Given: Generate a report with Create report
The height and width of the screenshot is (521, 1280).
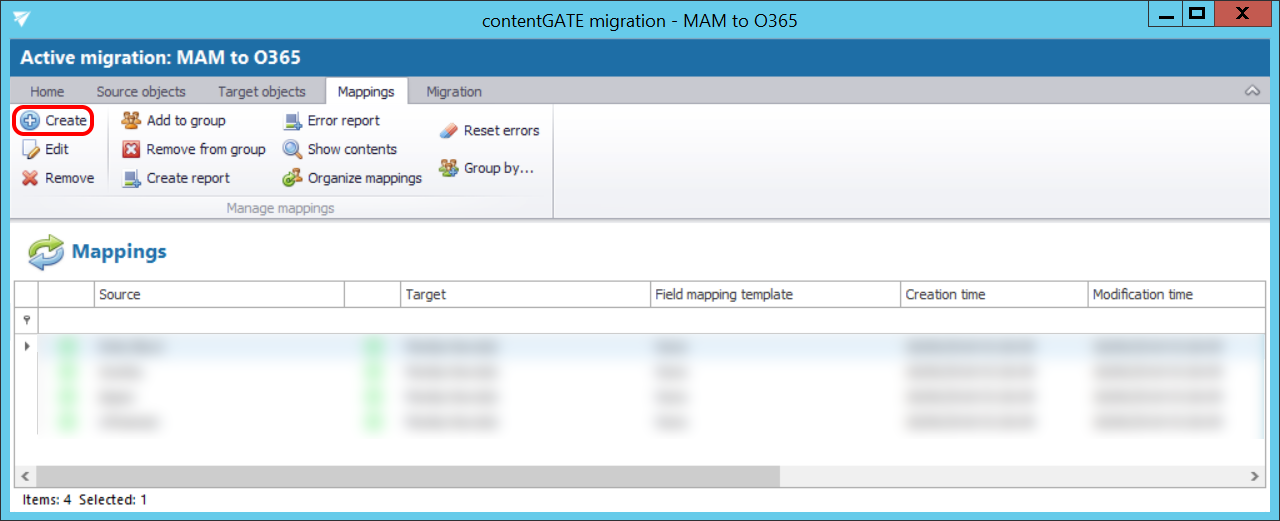Looking at the screenshot, I should (176, 178).
